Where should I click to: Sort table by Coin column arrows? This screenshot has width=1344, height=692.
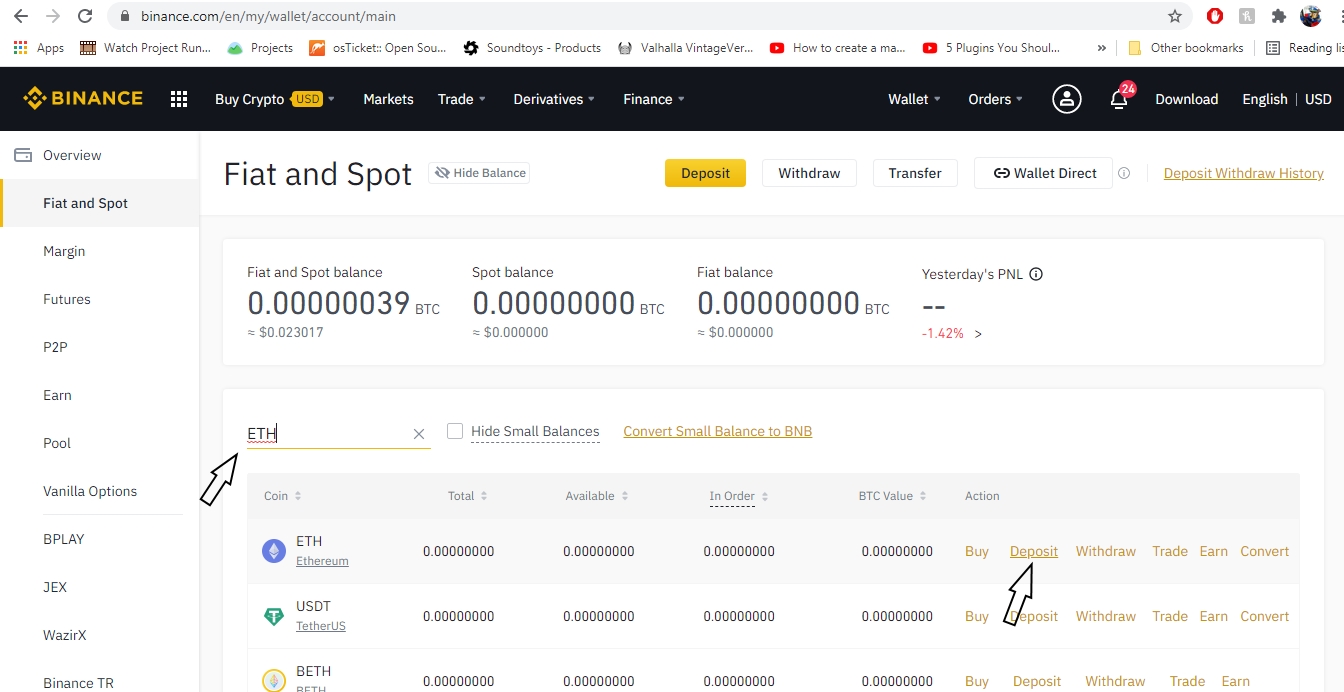tap(297, 496)
